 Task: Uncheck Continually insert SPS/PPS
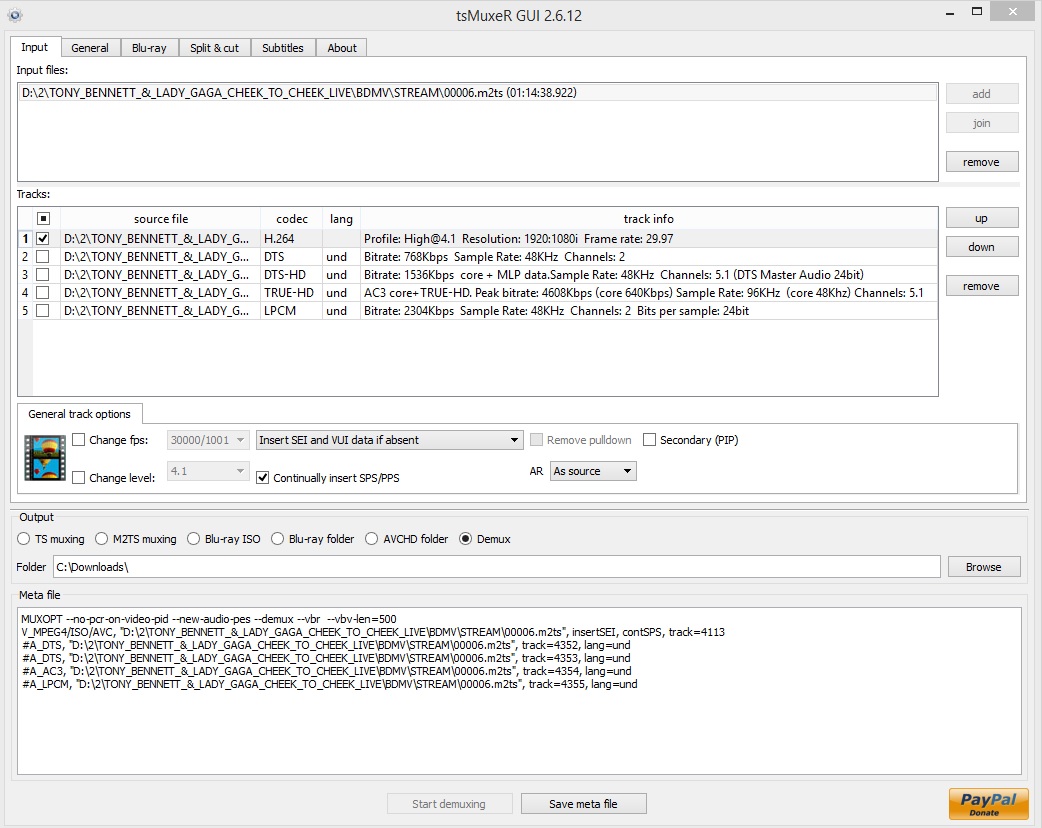click(262, 478)
